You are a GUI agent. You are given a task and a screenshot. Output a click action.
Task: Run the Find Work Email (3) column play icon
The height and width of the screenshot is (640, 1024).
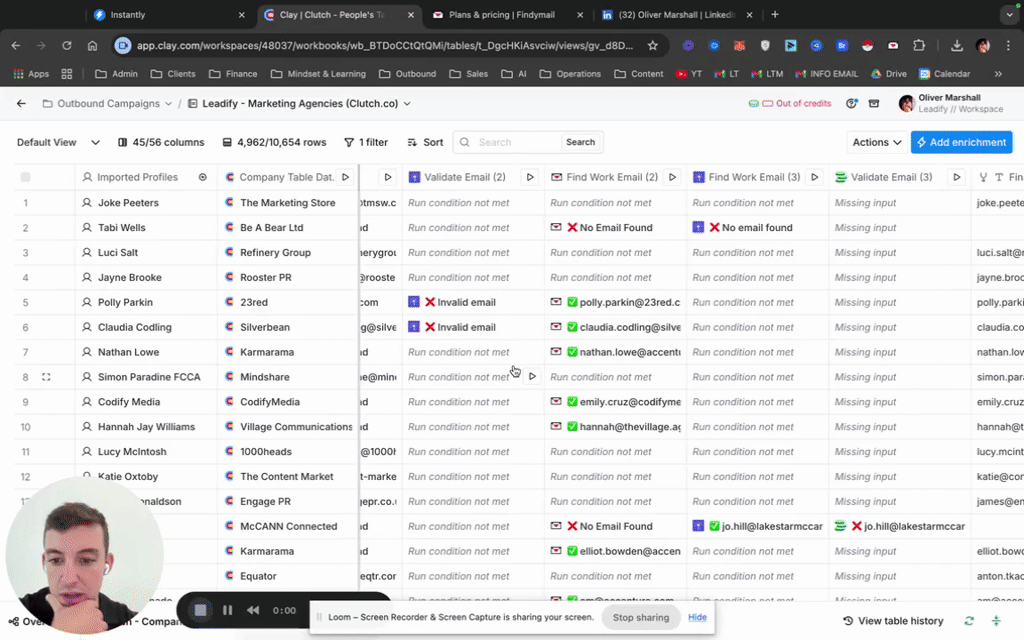(815, 177)
